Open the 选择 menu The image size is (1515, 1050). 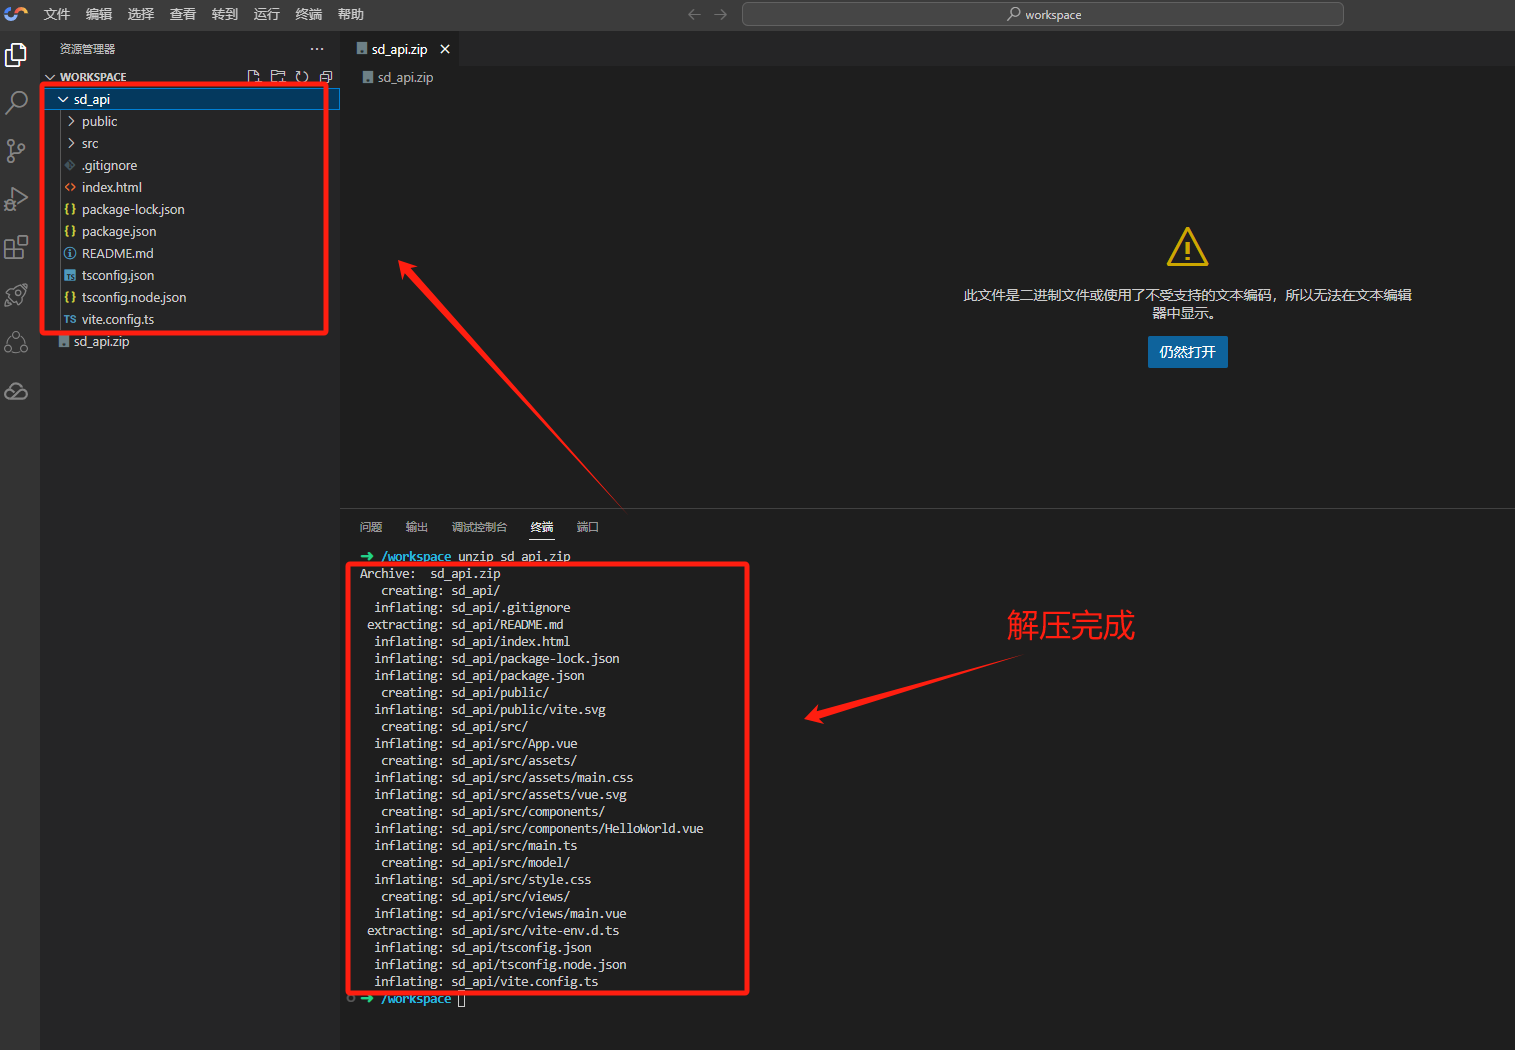tap(141, 14)
